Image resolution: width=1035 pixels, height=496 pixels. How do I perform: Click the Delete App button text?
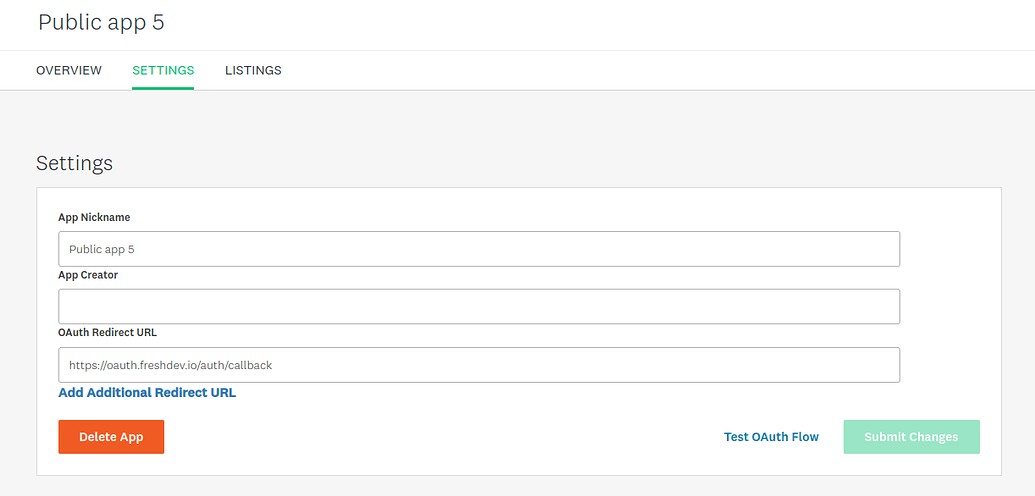111,437
